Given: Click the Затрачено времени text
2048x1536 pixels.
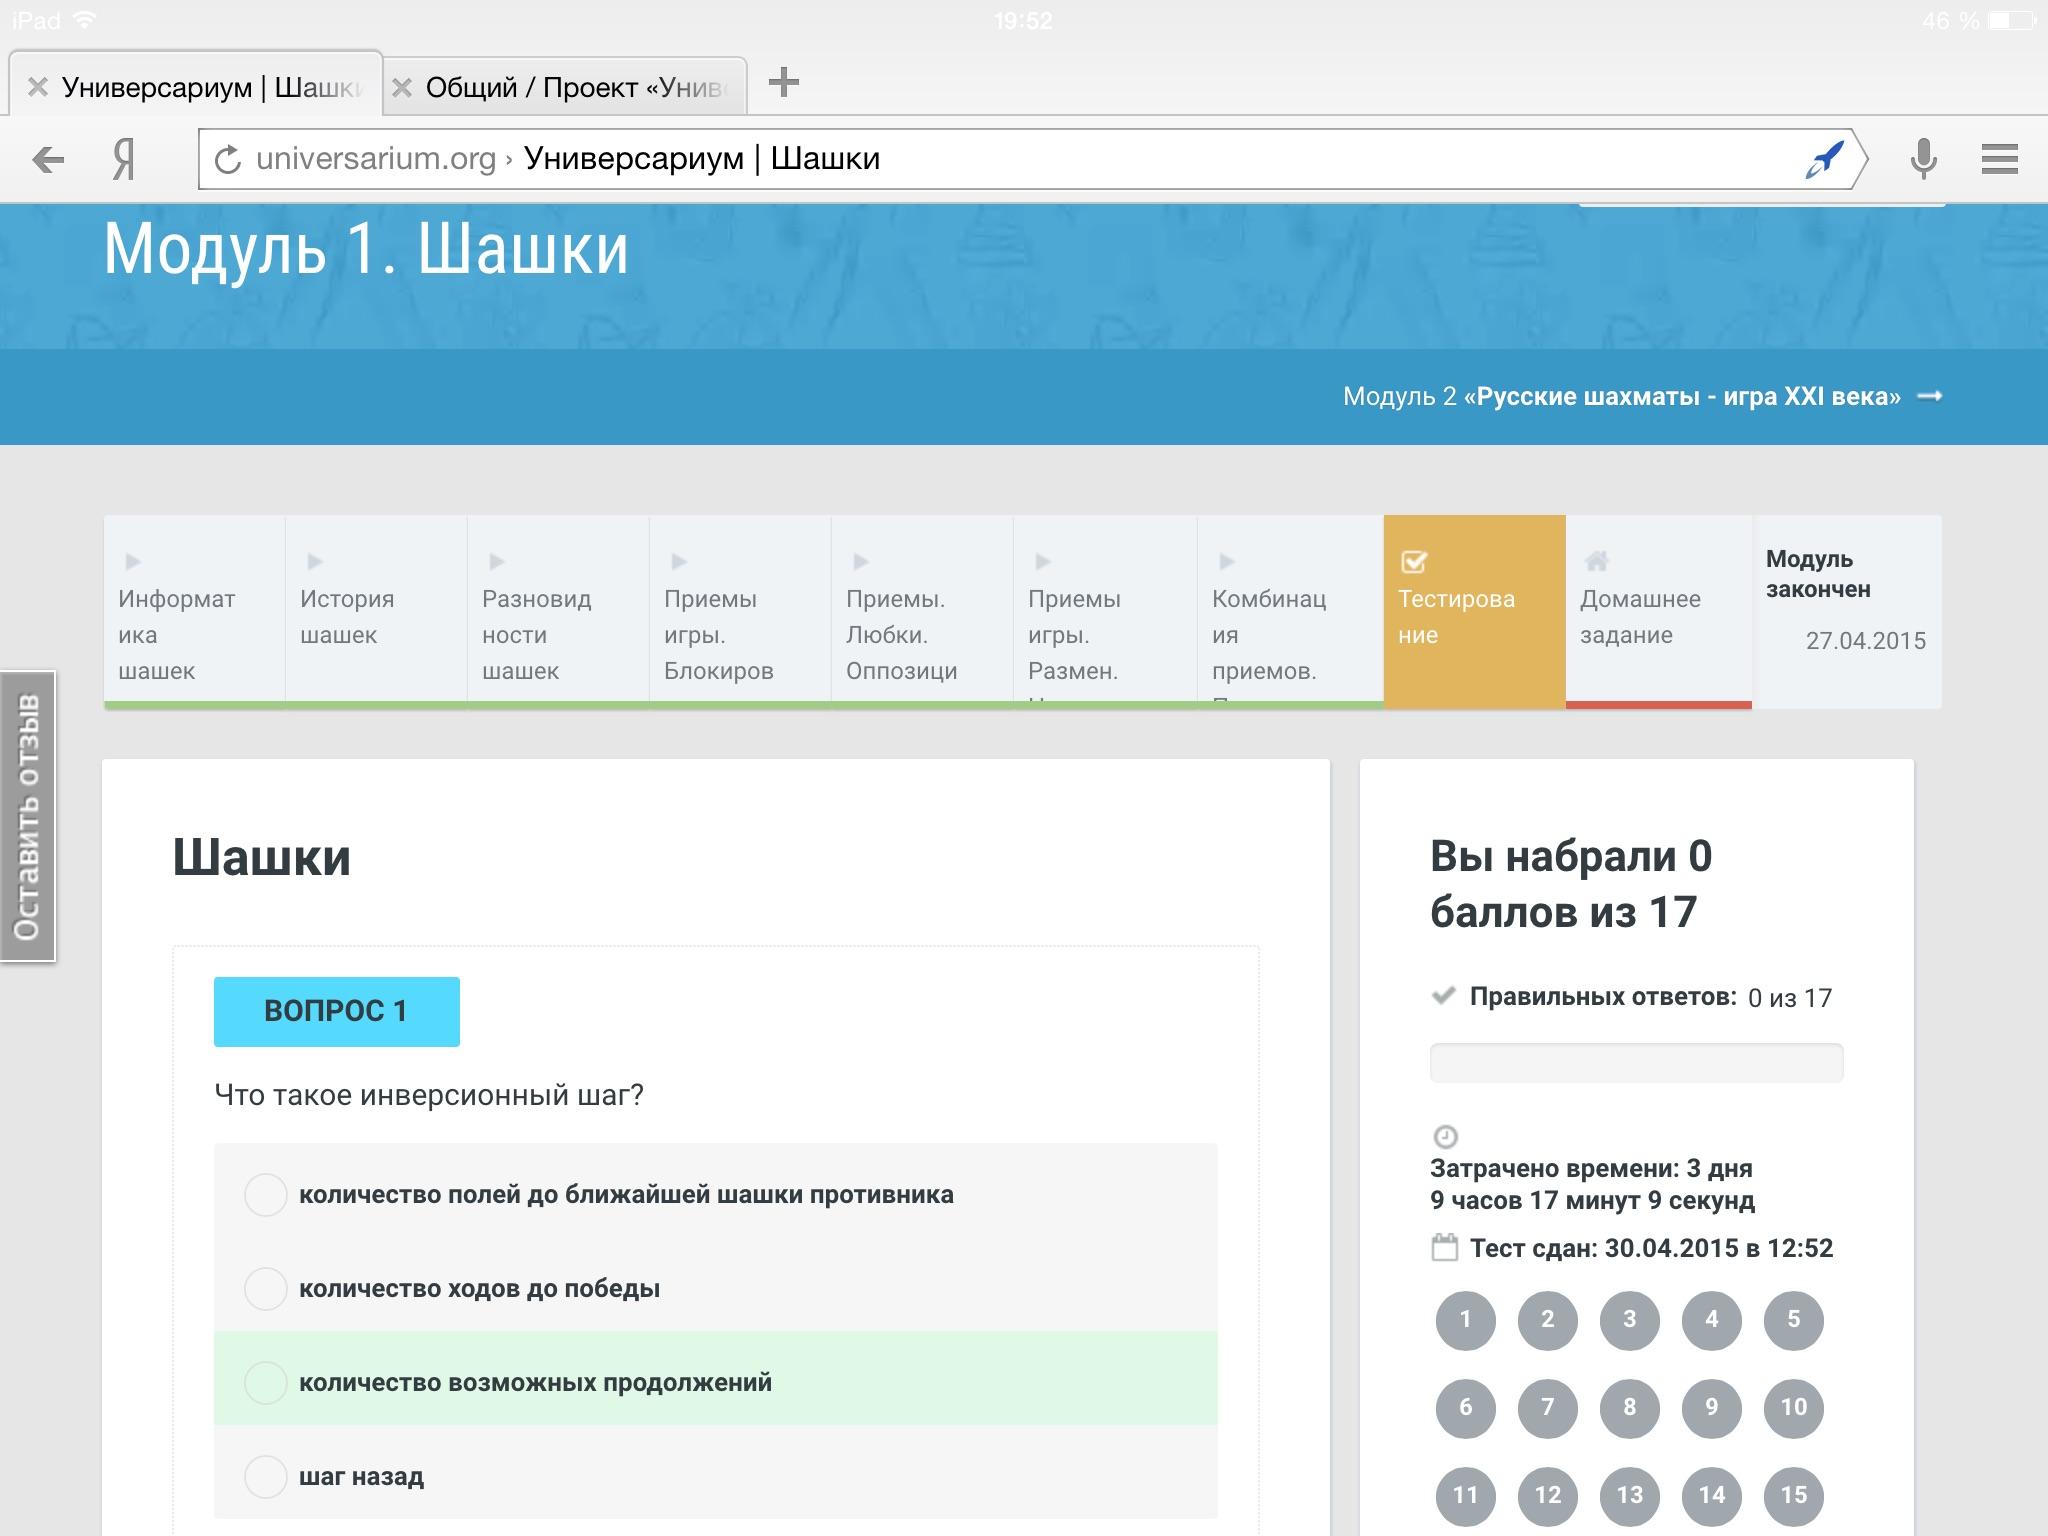Looking at the screenshot, I should pyautogui.click(x=1592, y=1184).
